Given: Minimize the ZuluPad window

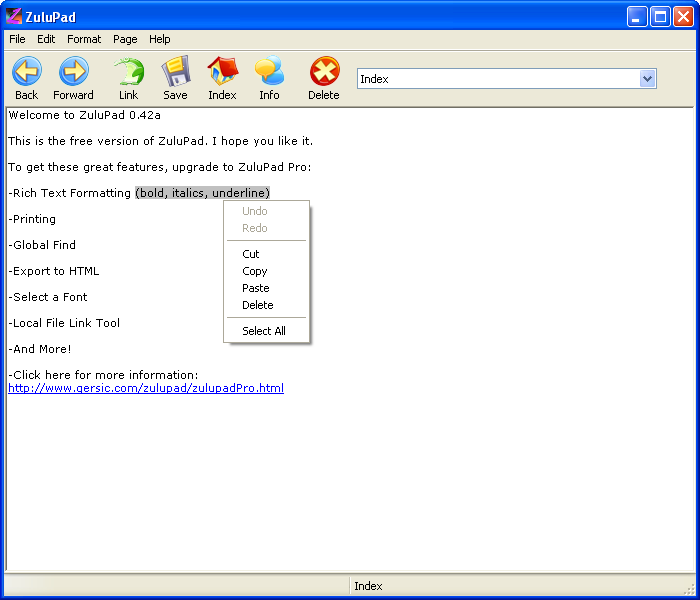Looking at the screenshot, I should 637,17.
